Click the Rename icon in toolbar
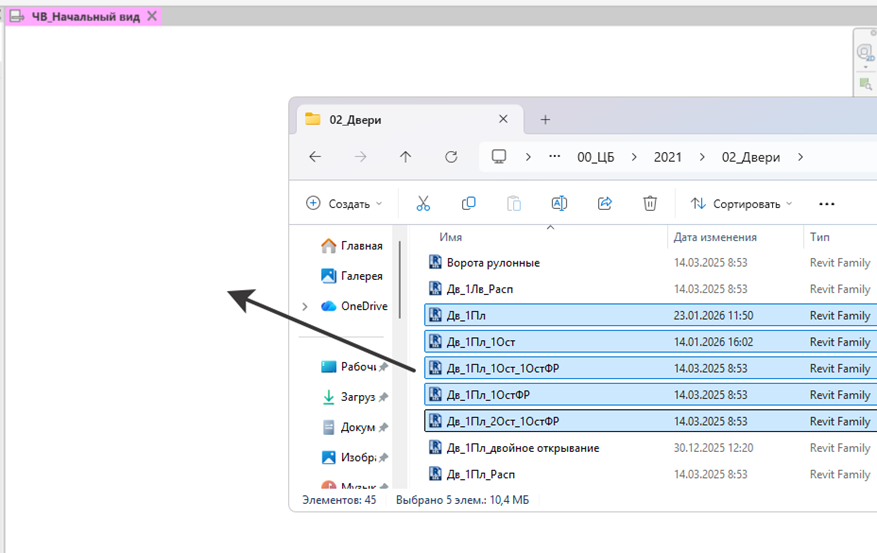The height and width of the screenshot is (553, 877). pos(559,203)
